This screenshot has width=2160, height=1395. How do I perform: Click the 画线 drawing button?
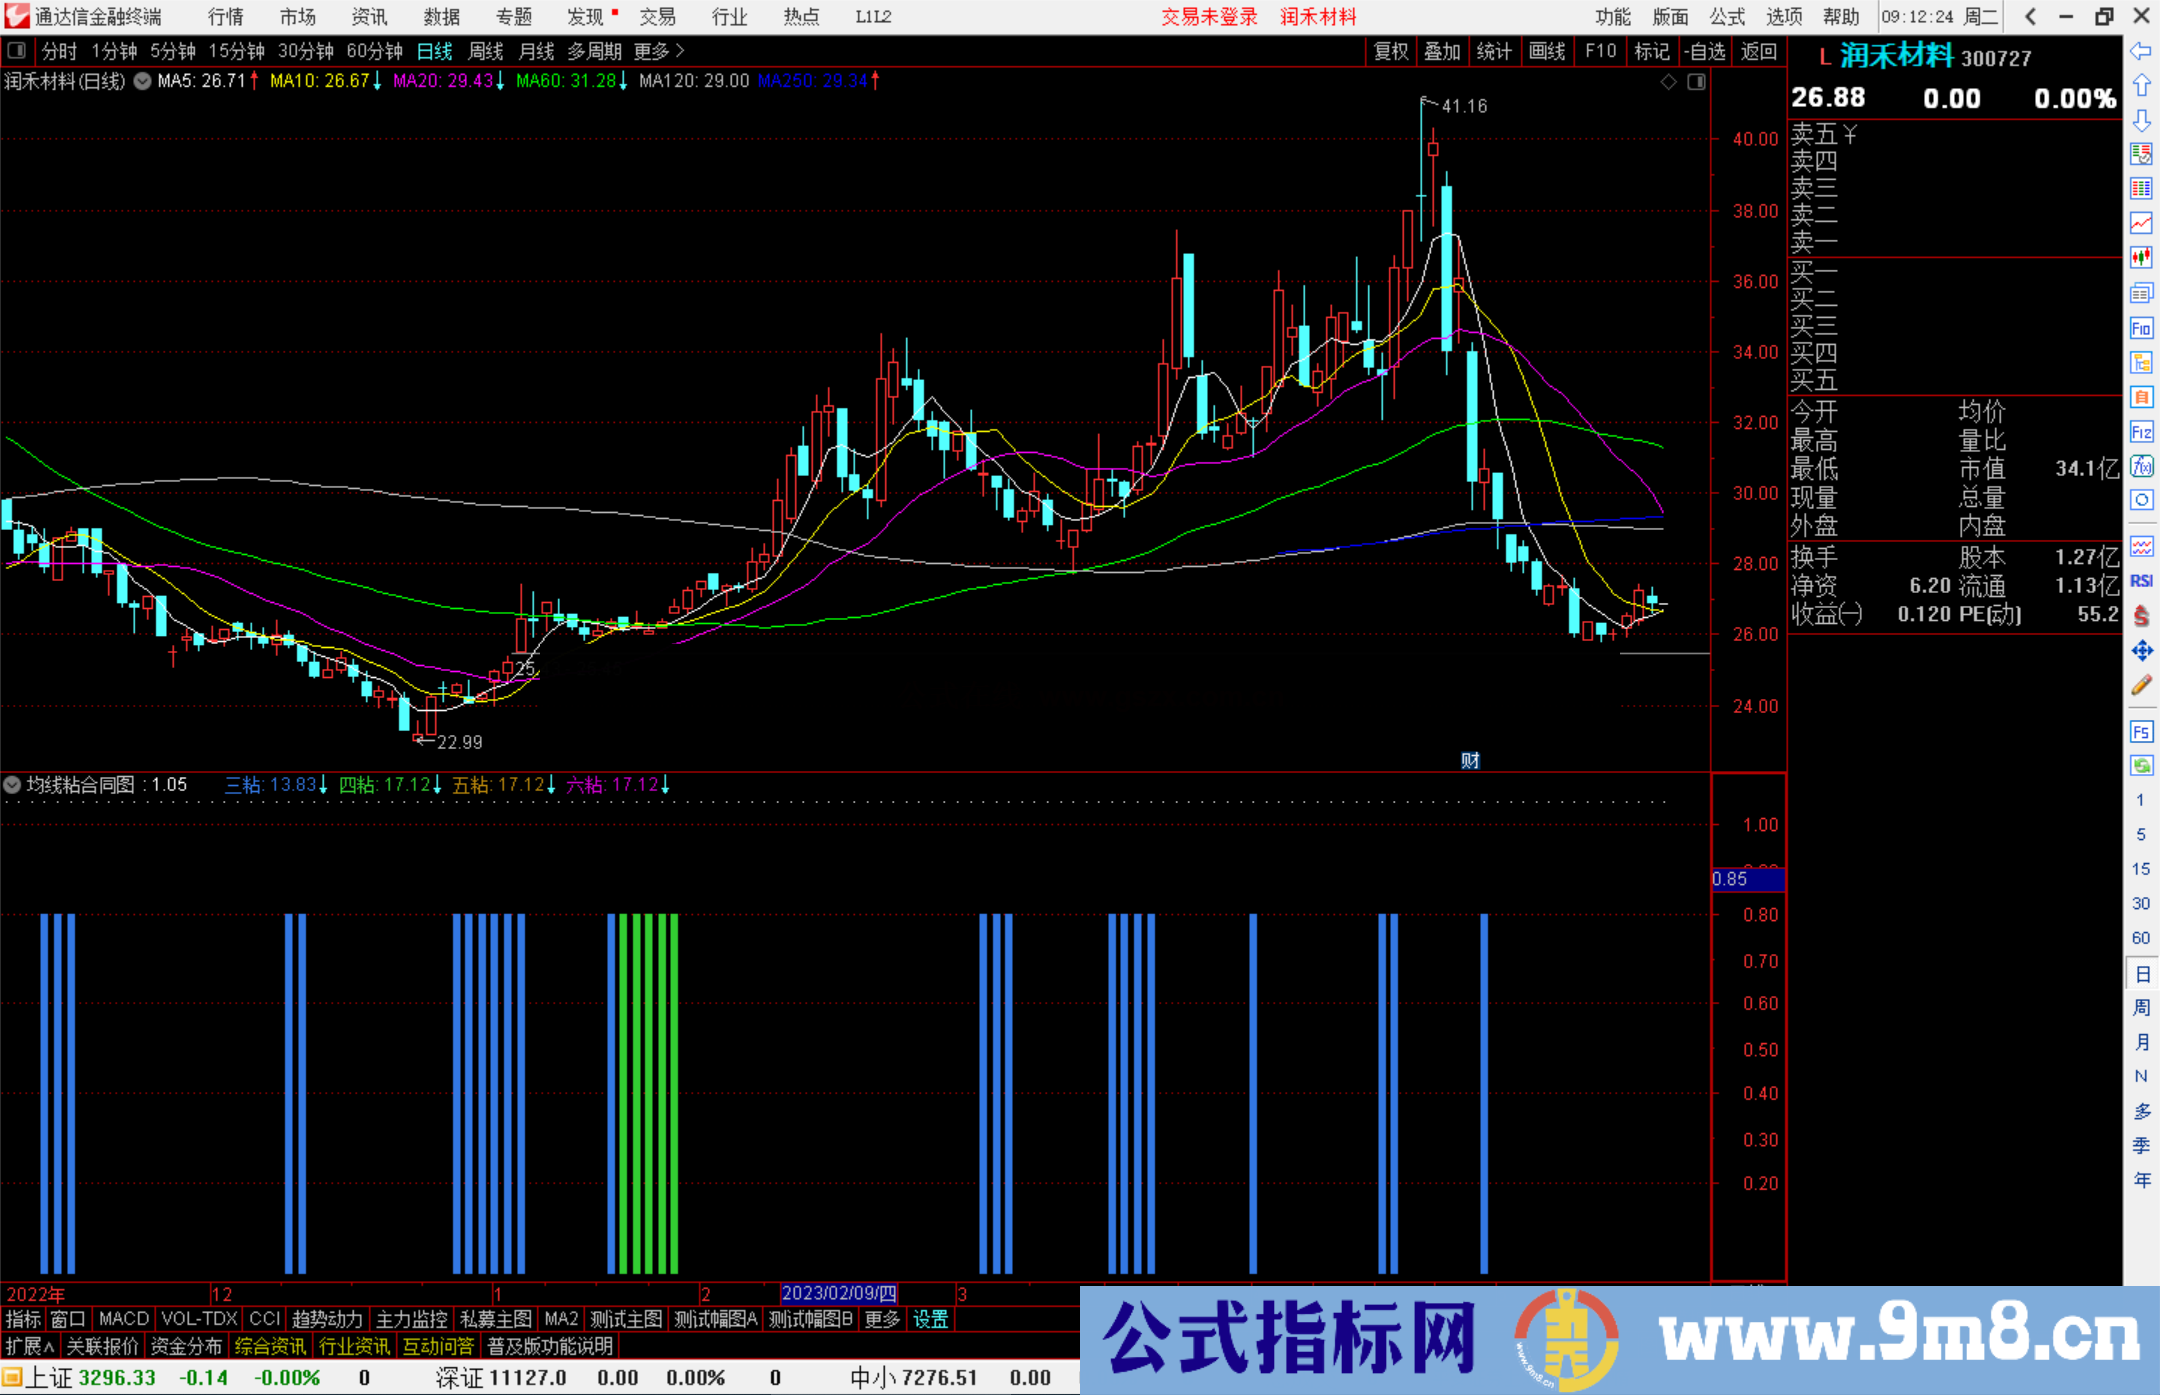coord(1547,51)
